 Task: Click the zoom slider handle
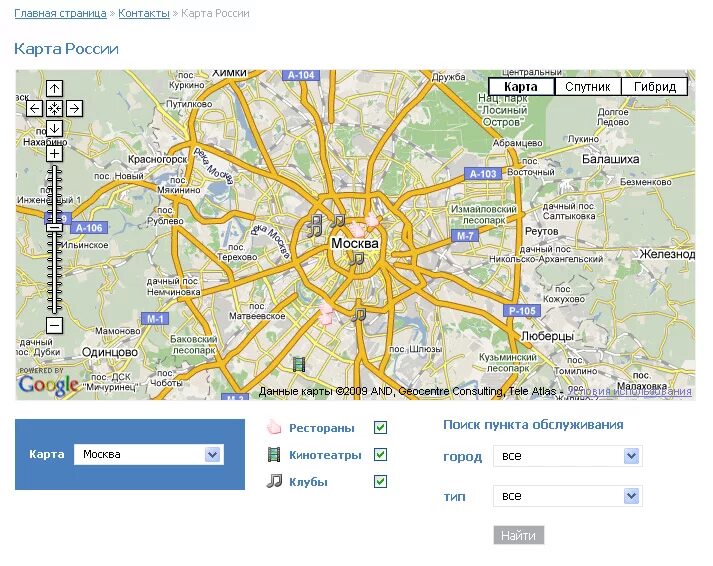pyautogui.click(x=55, y=227)
